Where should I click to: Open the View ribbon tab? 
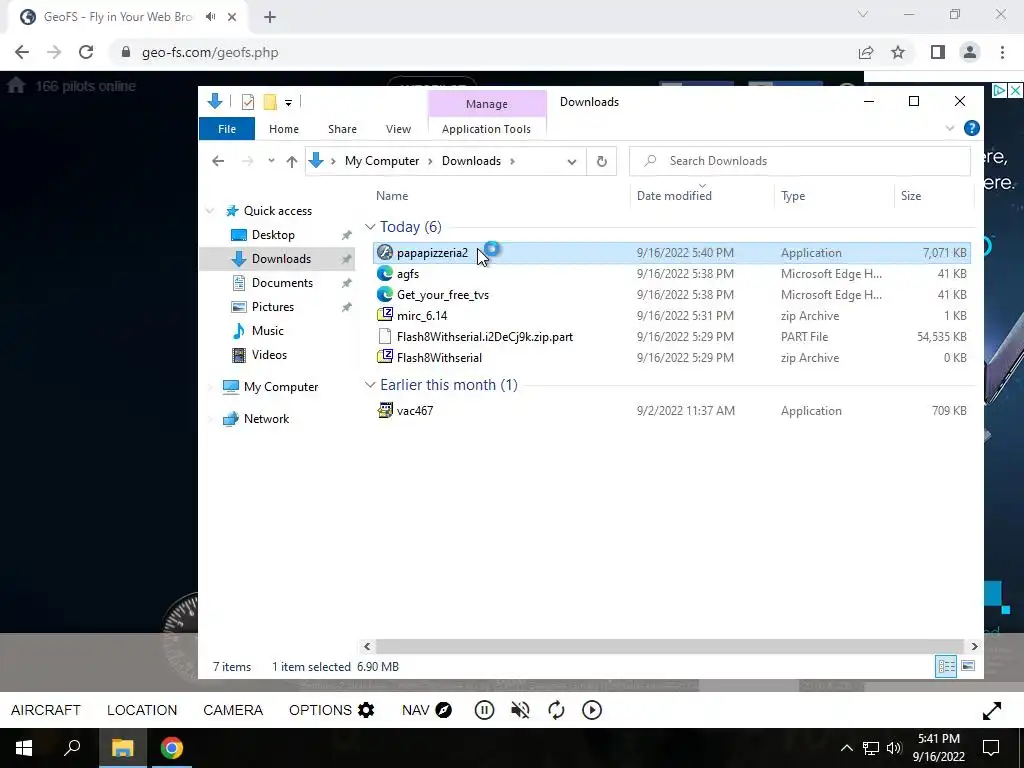coord(398,129)
